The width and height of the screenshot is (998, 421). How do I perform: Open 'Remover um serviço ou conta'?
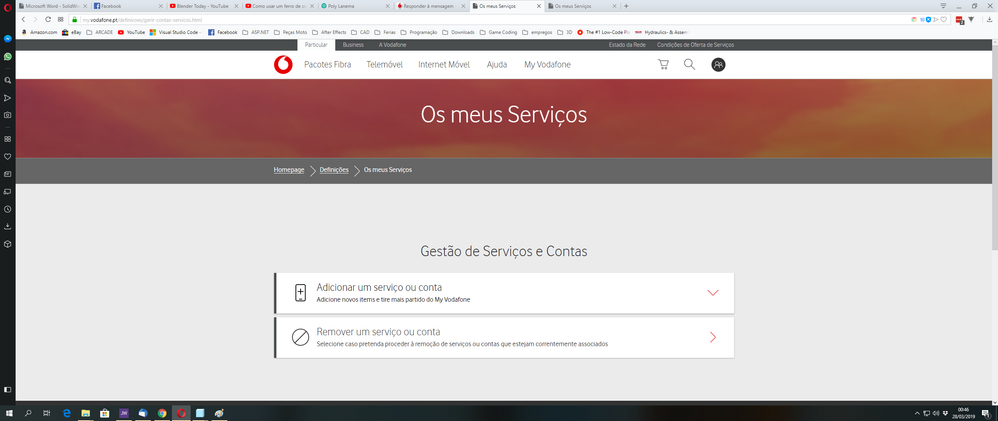click(712, 337)
